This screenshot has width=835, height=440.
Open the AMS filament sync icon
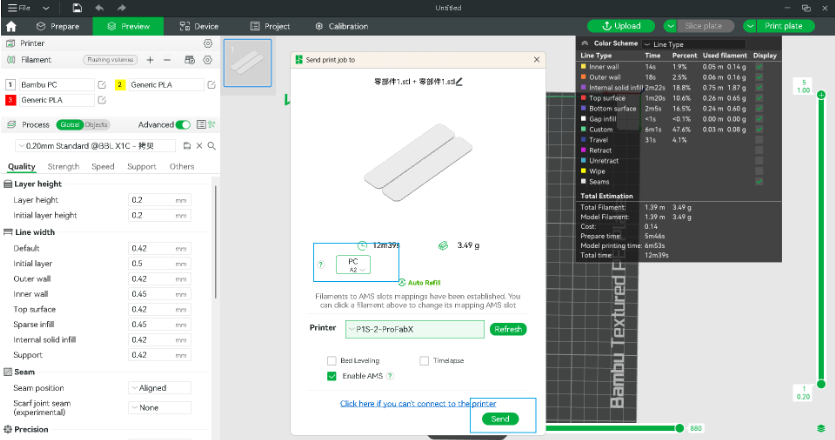pos(190,60)
